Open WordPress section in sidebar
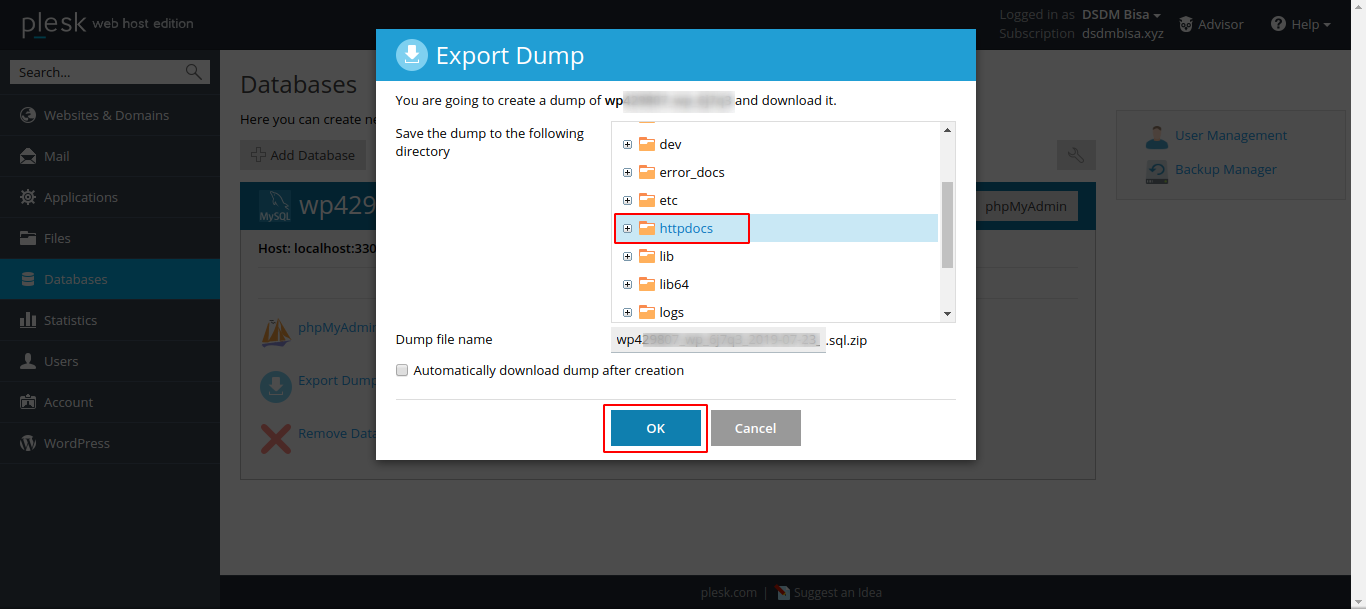 coord(110,443)
